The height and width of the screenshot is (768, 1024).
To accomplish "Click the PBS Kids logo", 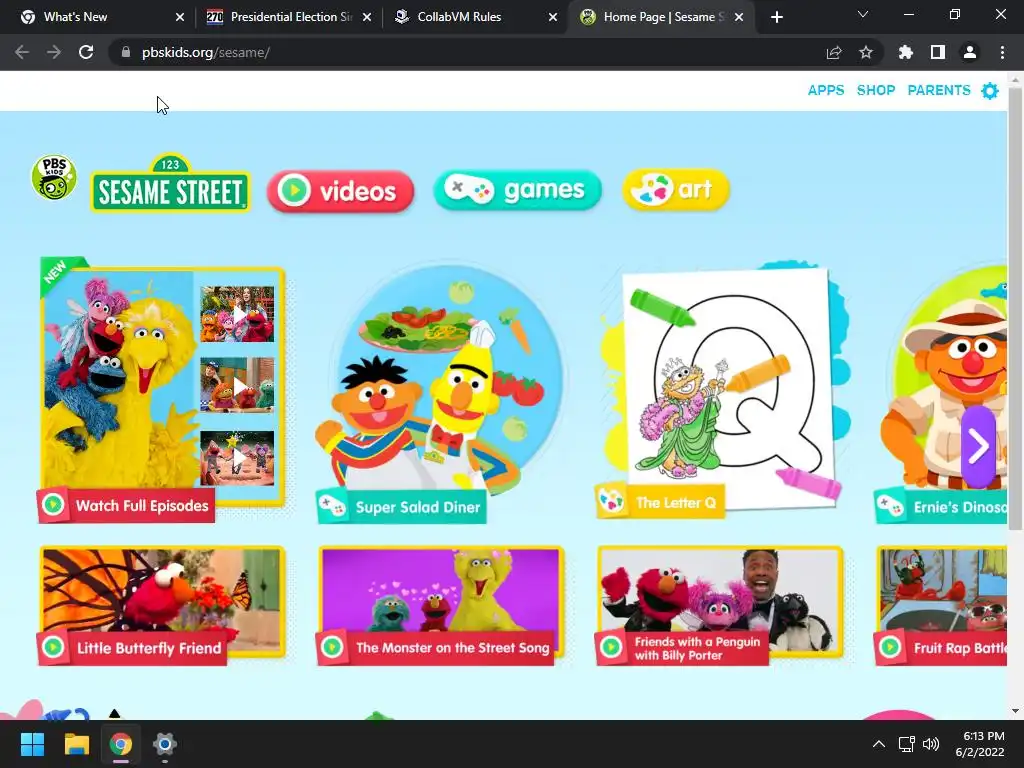I will click(54, 178).
